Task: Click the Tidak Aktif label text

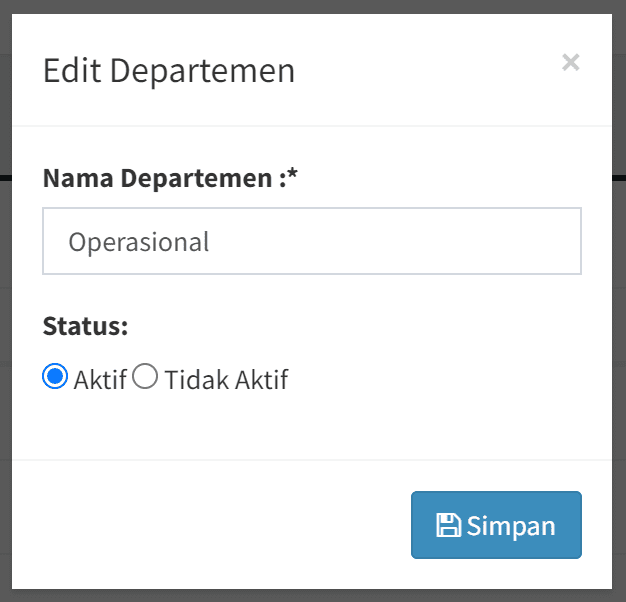Action: tap(226, 380)
